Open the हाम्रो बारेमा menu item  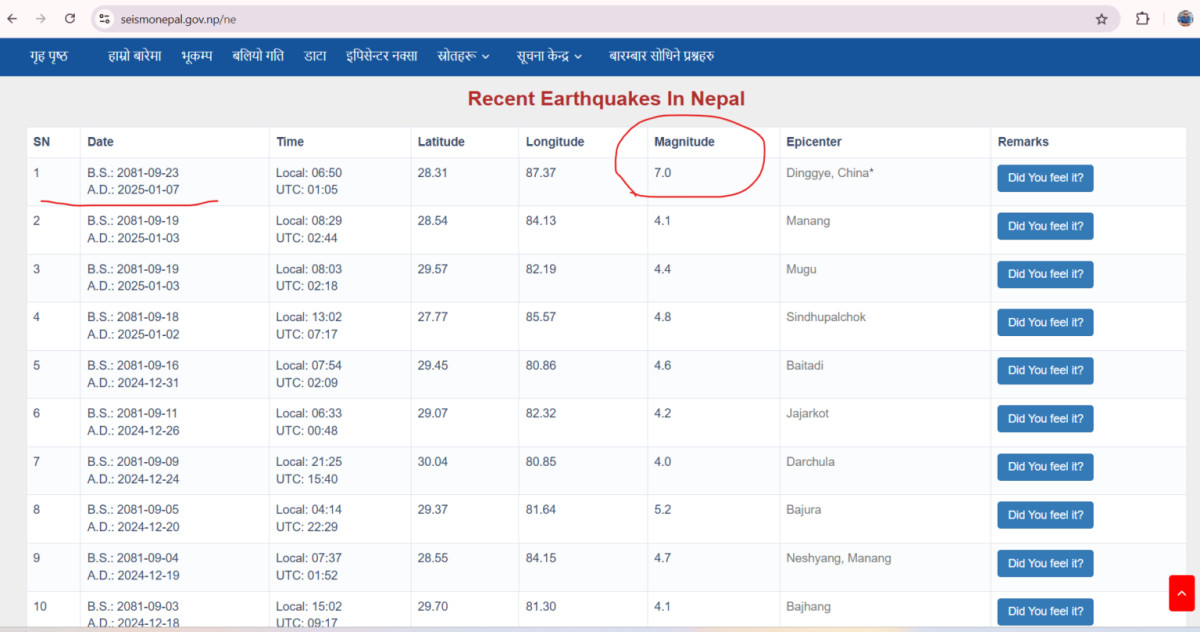coord(135,56)
